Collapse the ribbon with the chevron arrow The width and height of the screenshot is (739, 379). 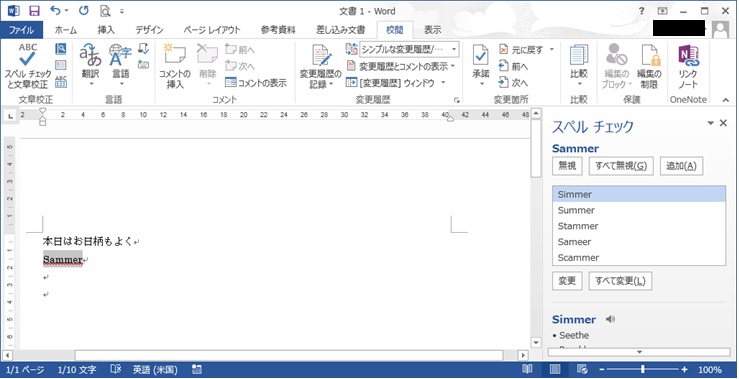pyautogui.click(x=725, y=100)
